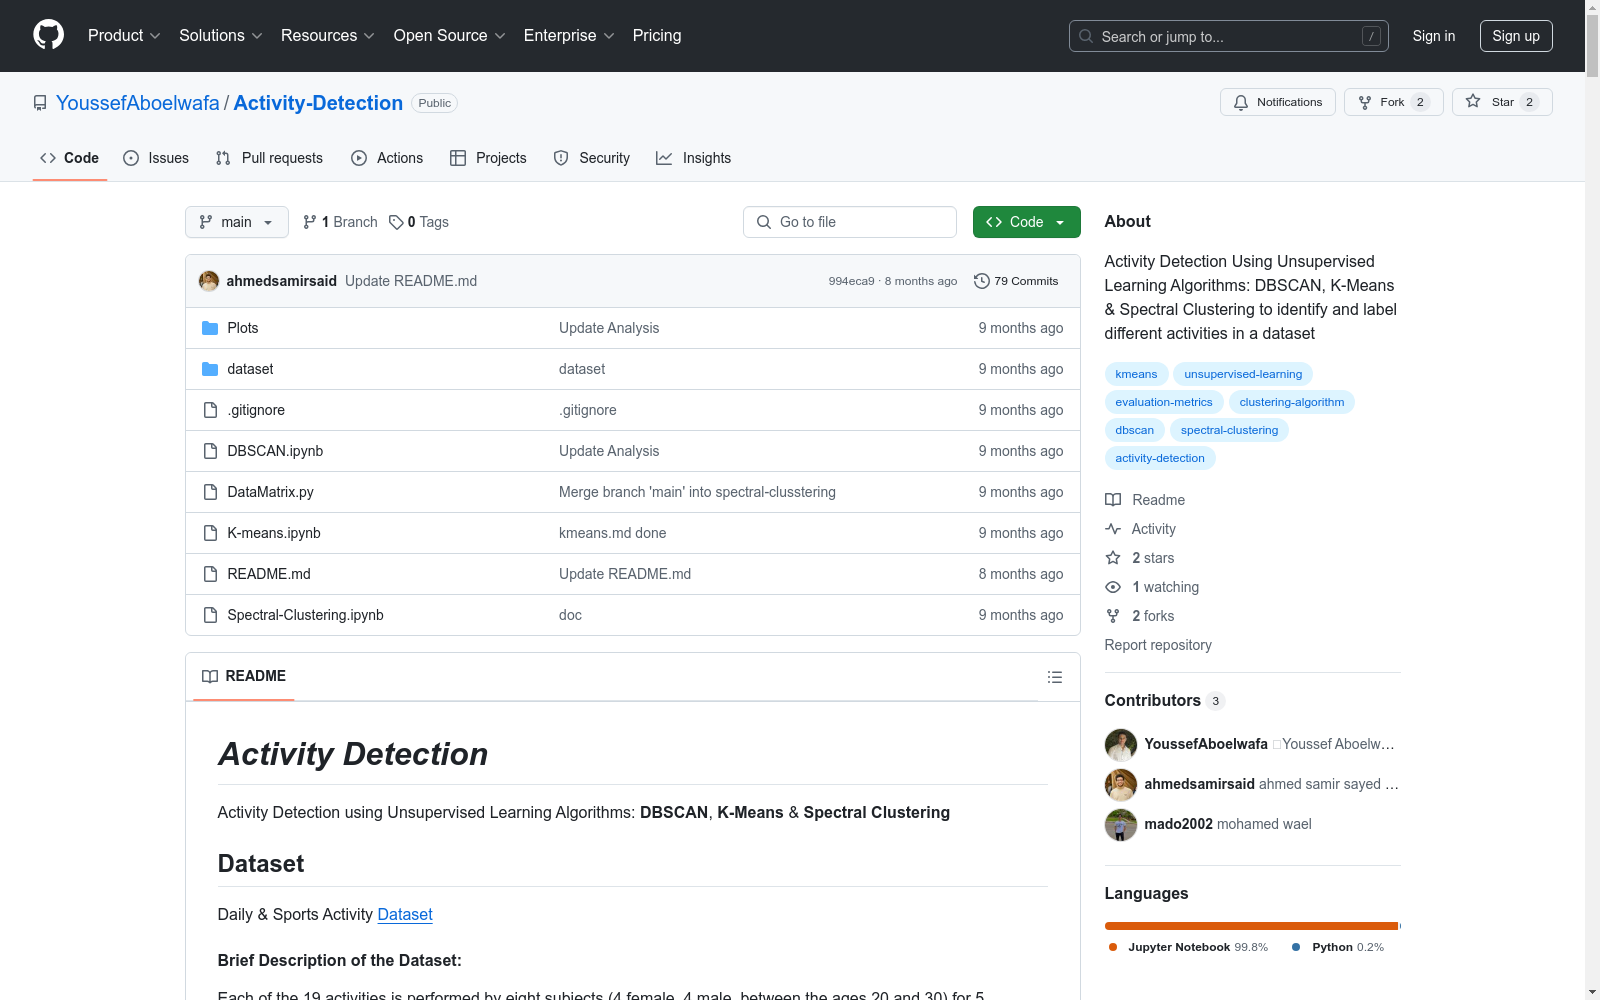Image resolution: width=1600 pixels, height=1000 pixels.
Task: Open the Contributors heading link
Action: coord(1165,701)
